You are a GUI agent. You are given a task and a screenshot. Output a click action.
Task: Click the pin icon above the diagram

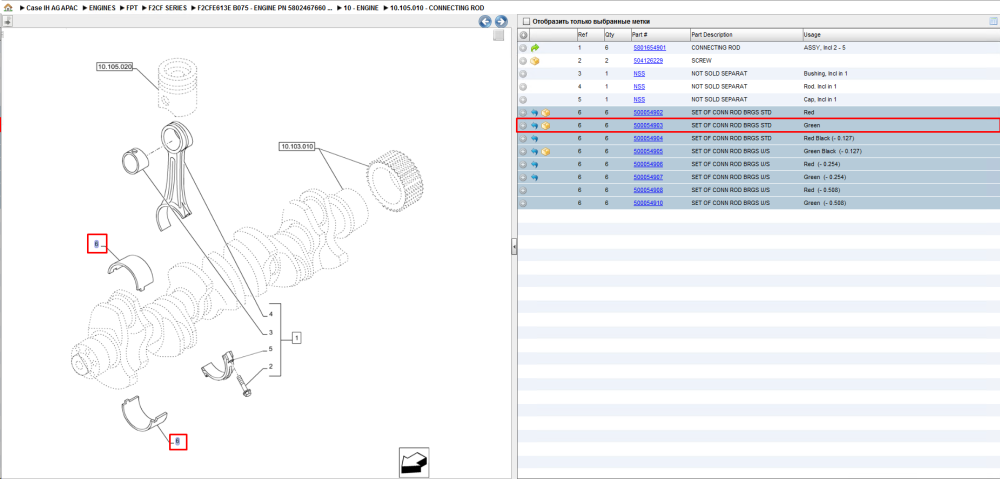pyautogui.click(x=7, y=21)
